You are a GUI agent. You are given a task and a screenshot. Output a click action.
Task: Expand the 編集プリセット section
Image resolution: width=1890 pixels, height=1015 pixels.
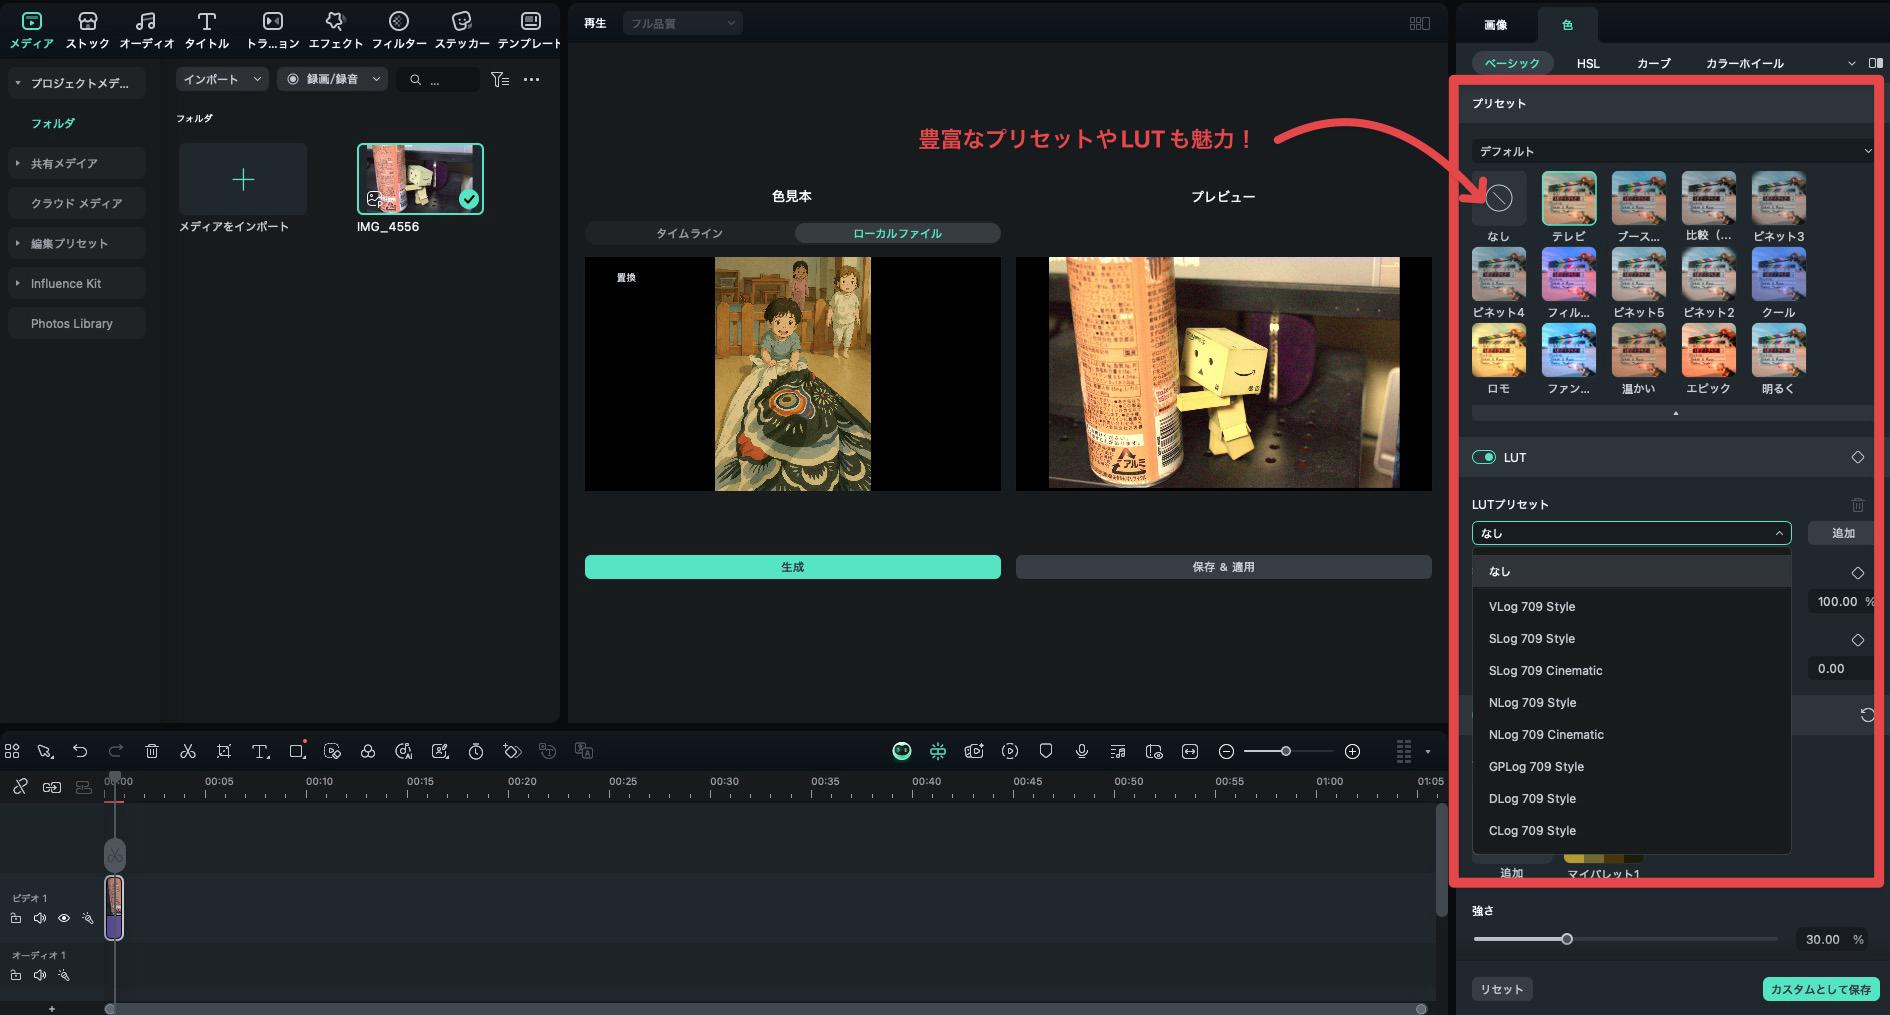[17, 243]
